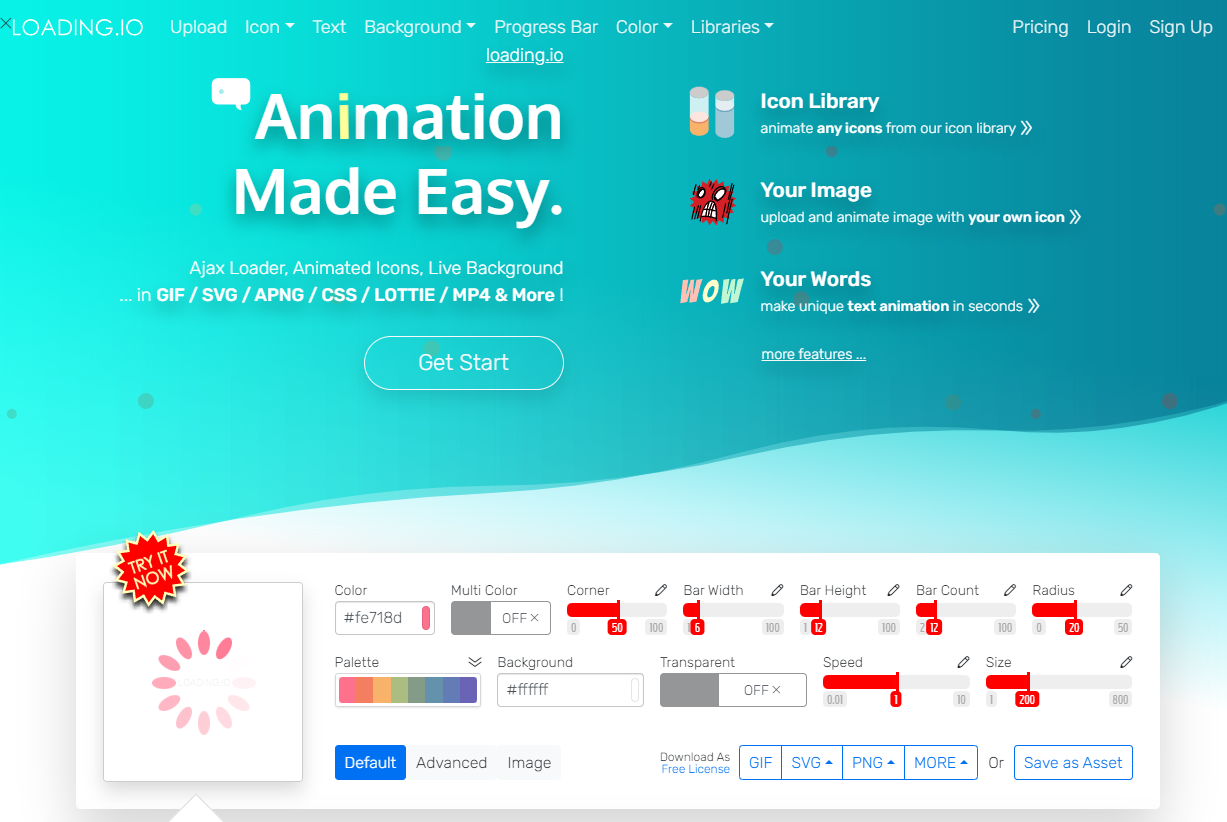The width and height of the screenshot is (1227, 822).
Task: Select the Default tab
Action: click(x=371, y=763)
